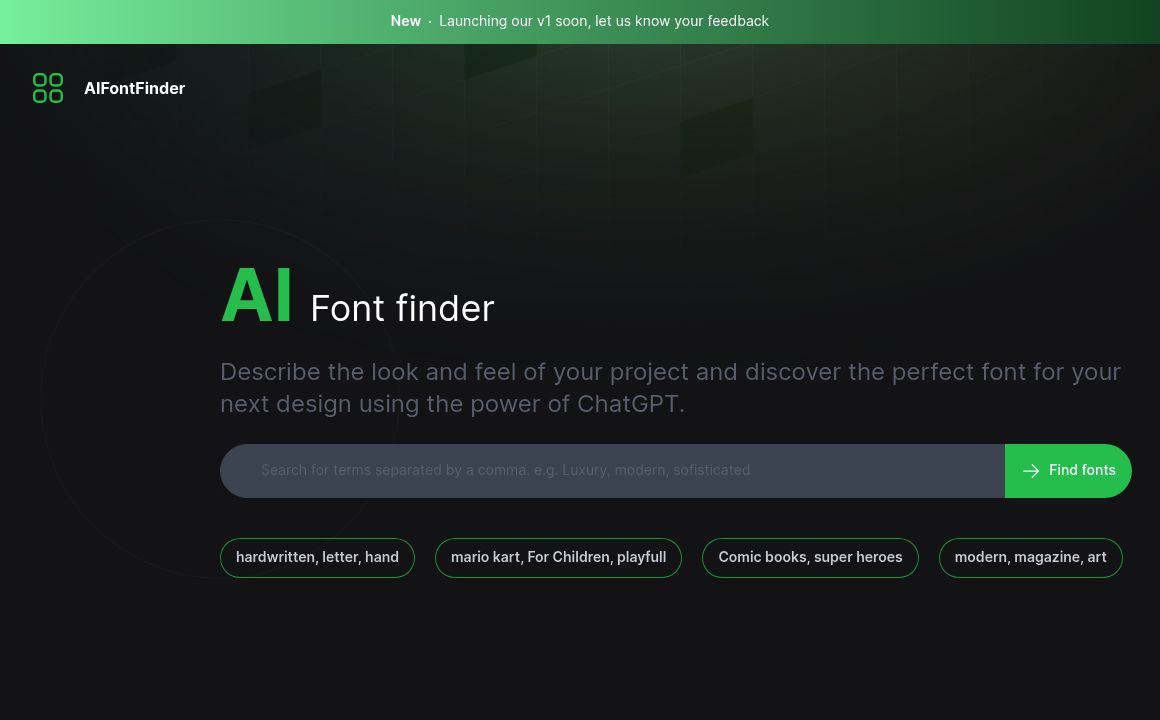This screenshot has width=1160, height=720.
Task: Open the 'Launching our v1 soon' notice
Action: pyautogui.click(x=604, y=21)
